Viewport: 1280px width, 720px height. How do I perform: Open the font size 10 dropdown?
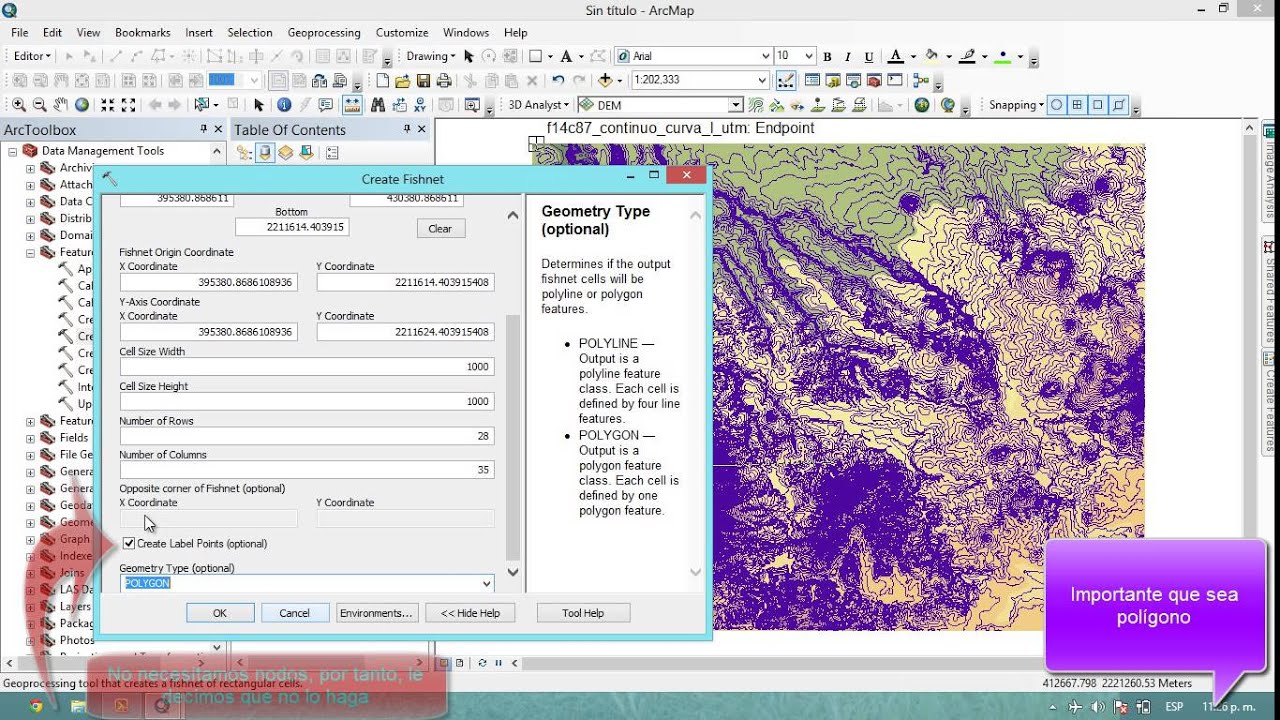point(809,57)
